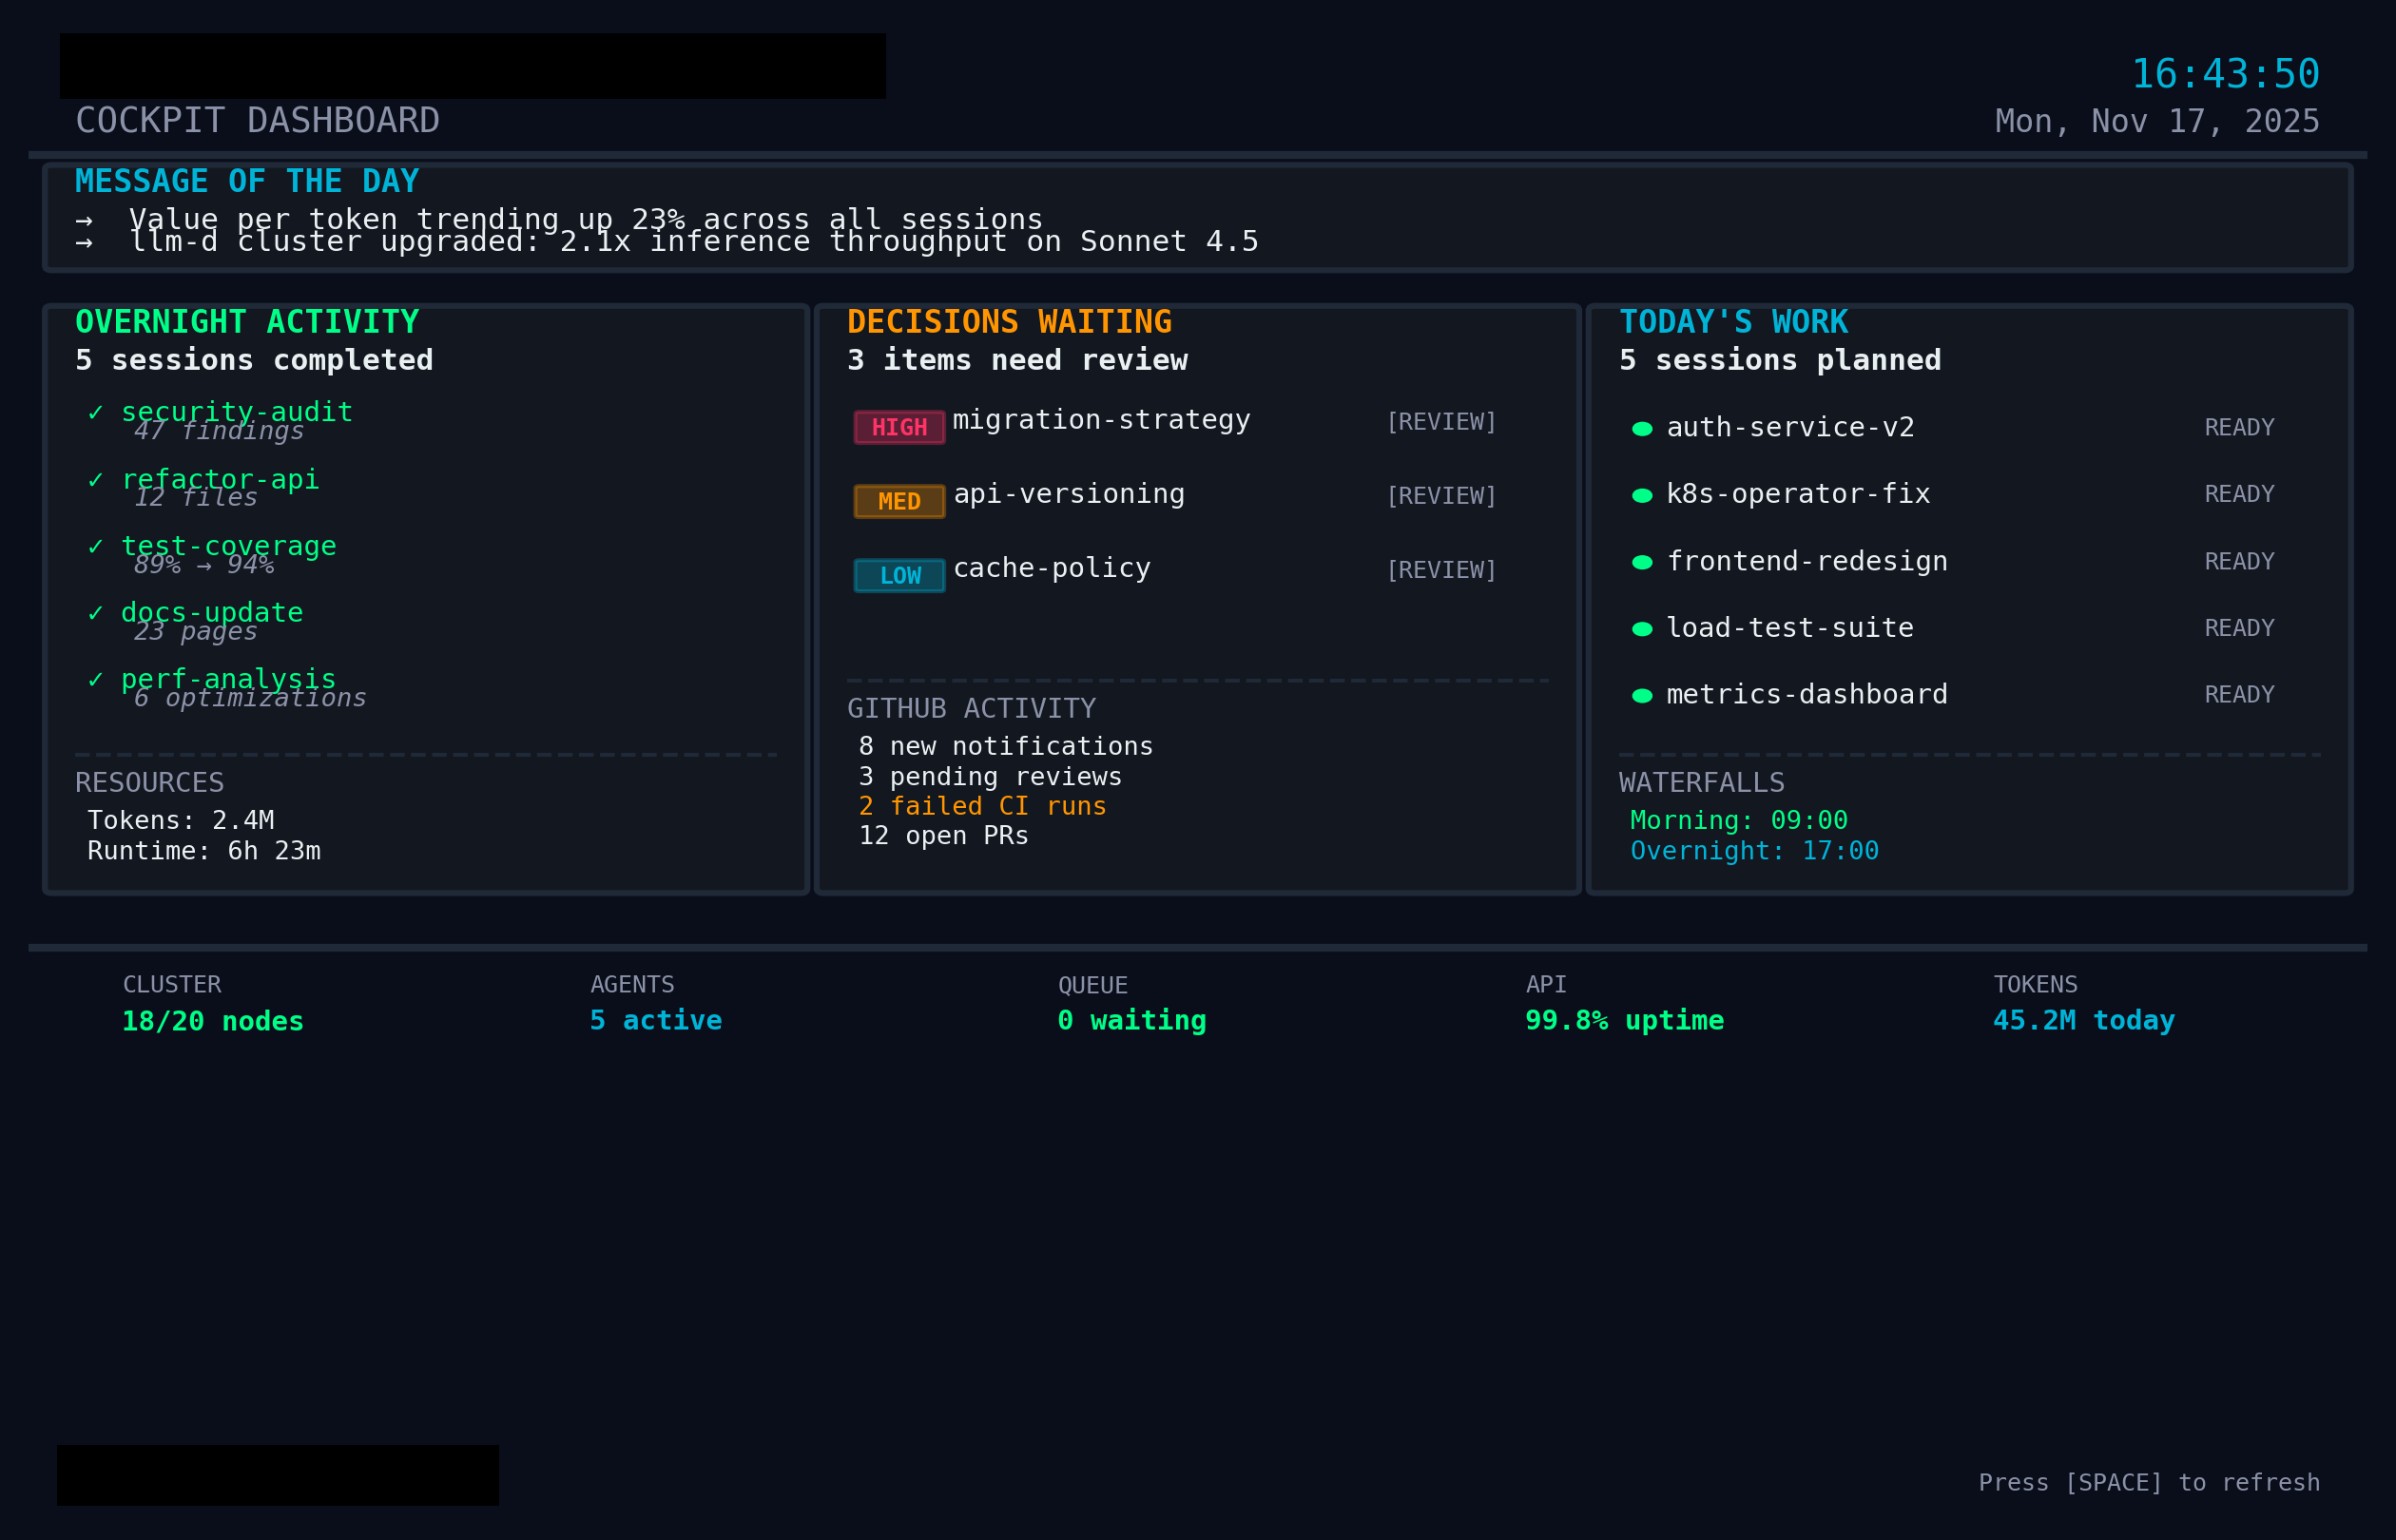2396x1540 pixels.
Task: Open the 2 failed CI runs item
Action: (x=982, y=806)
